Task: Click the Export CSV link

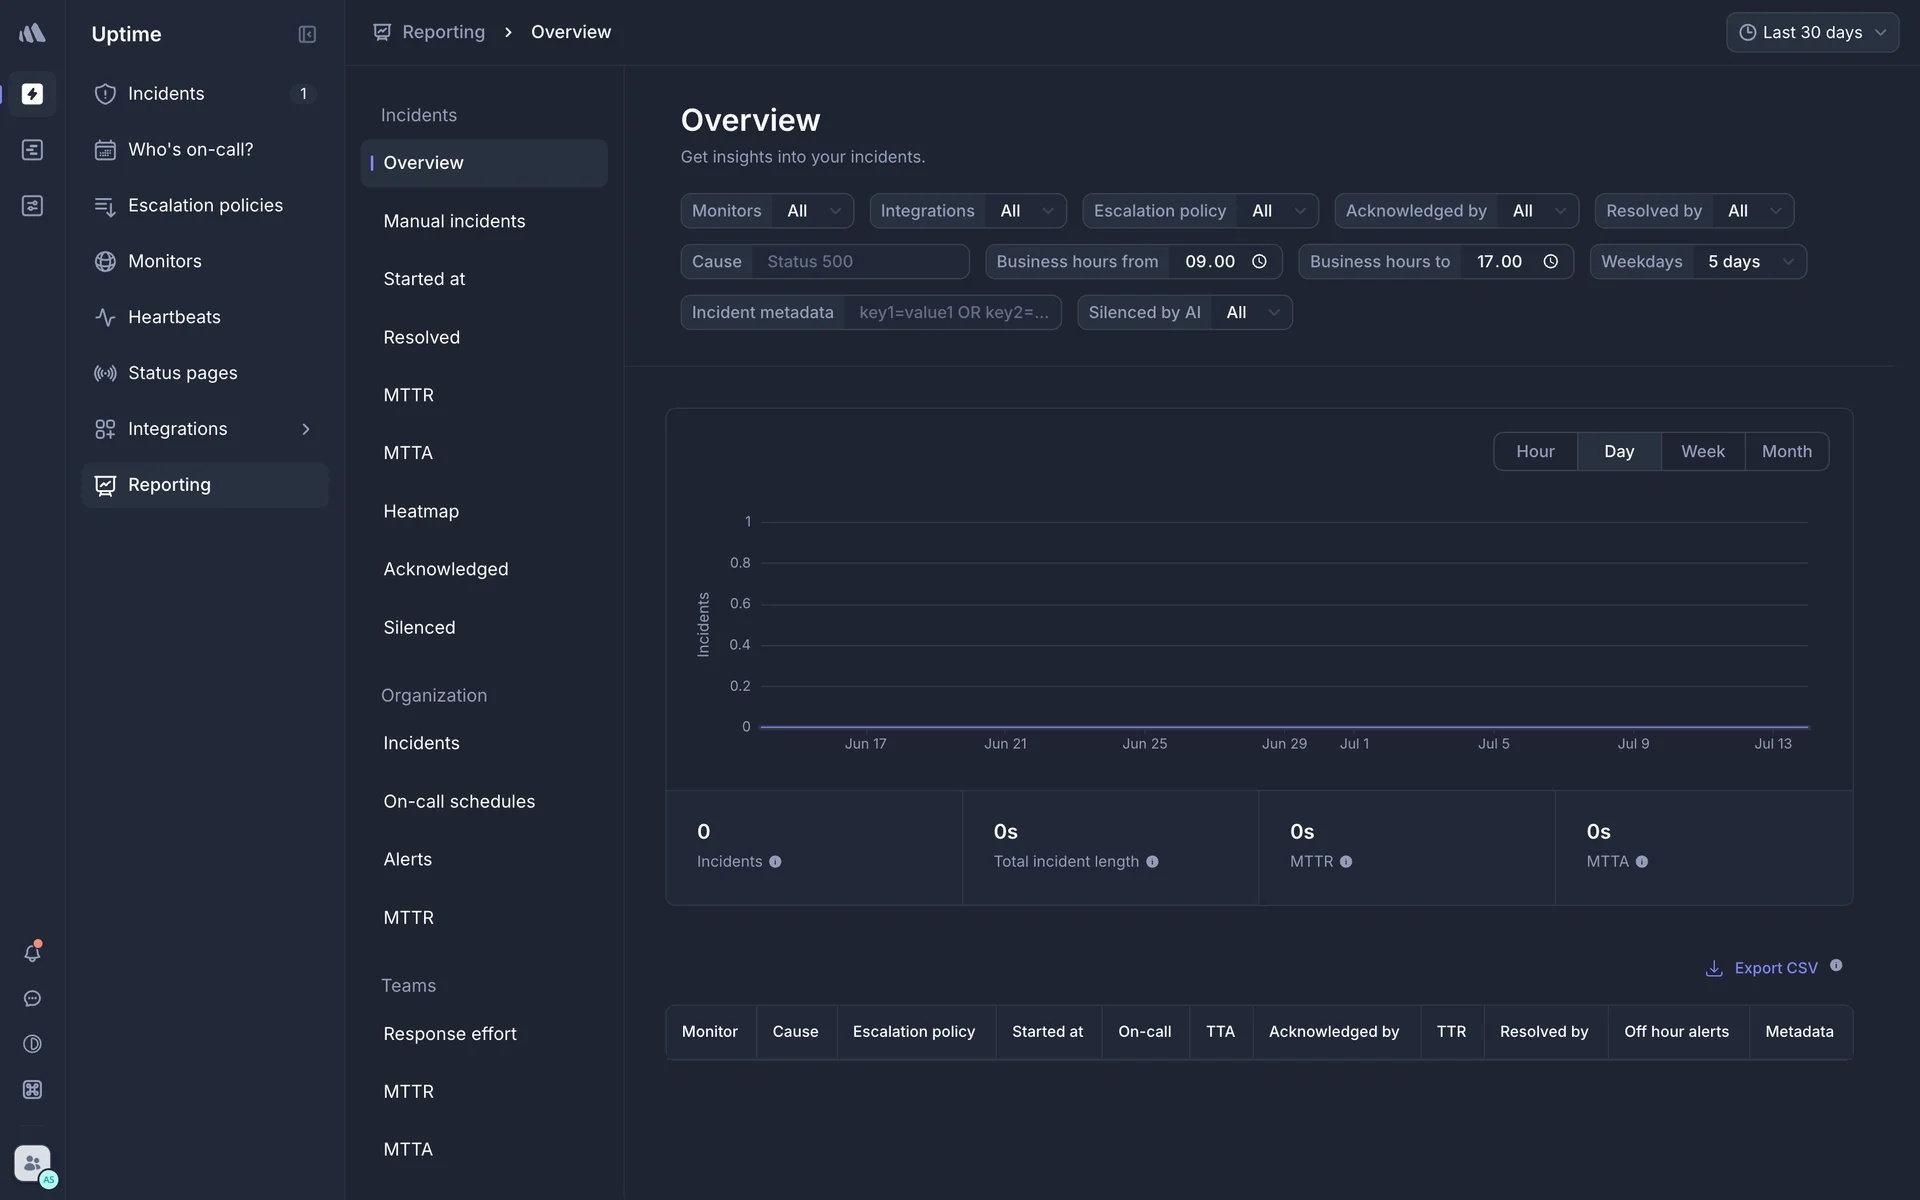Action: 1775,968
